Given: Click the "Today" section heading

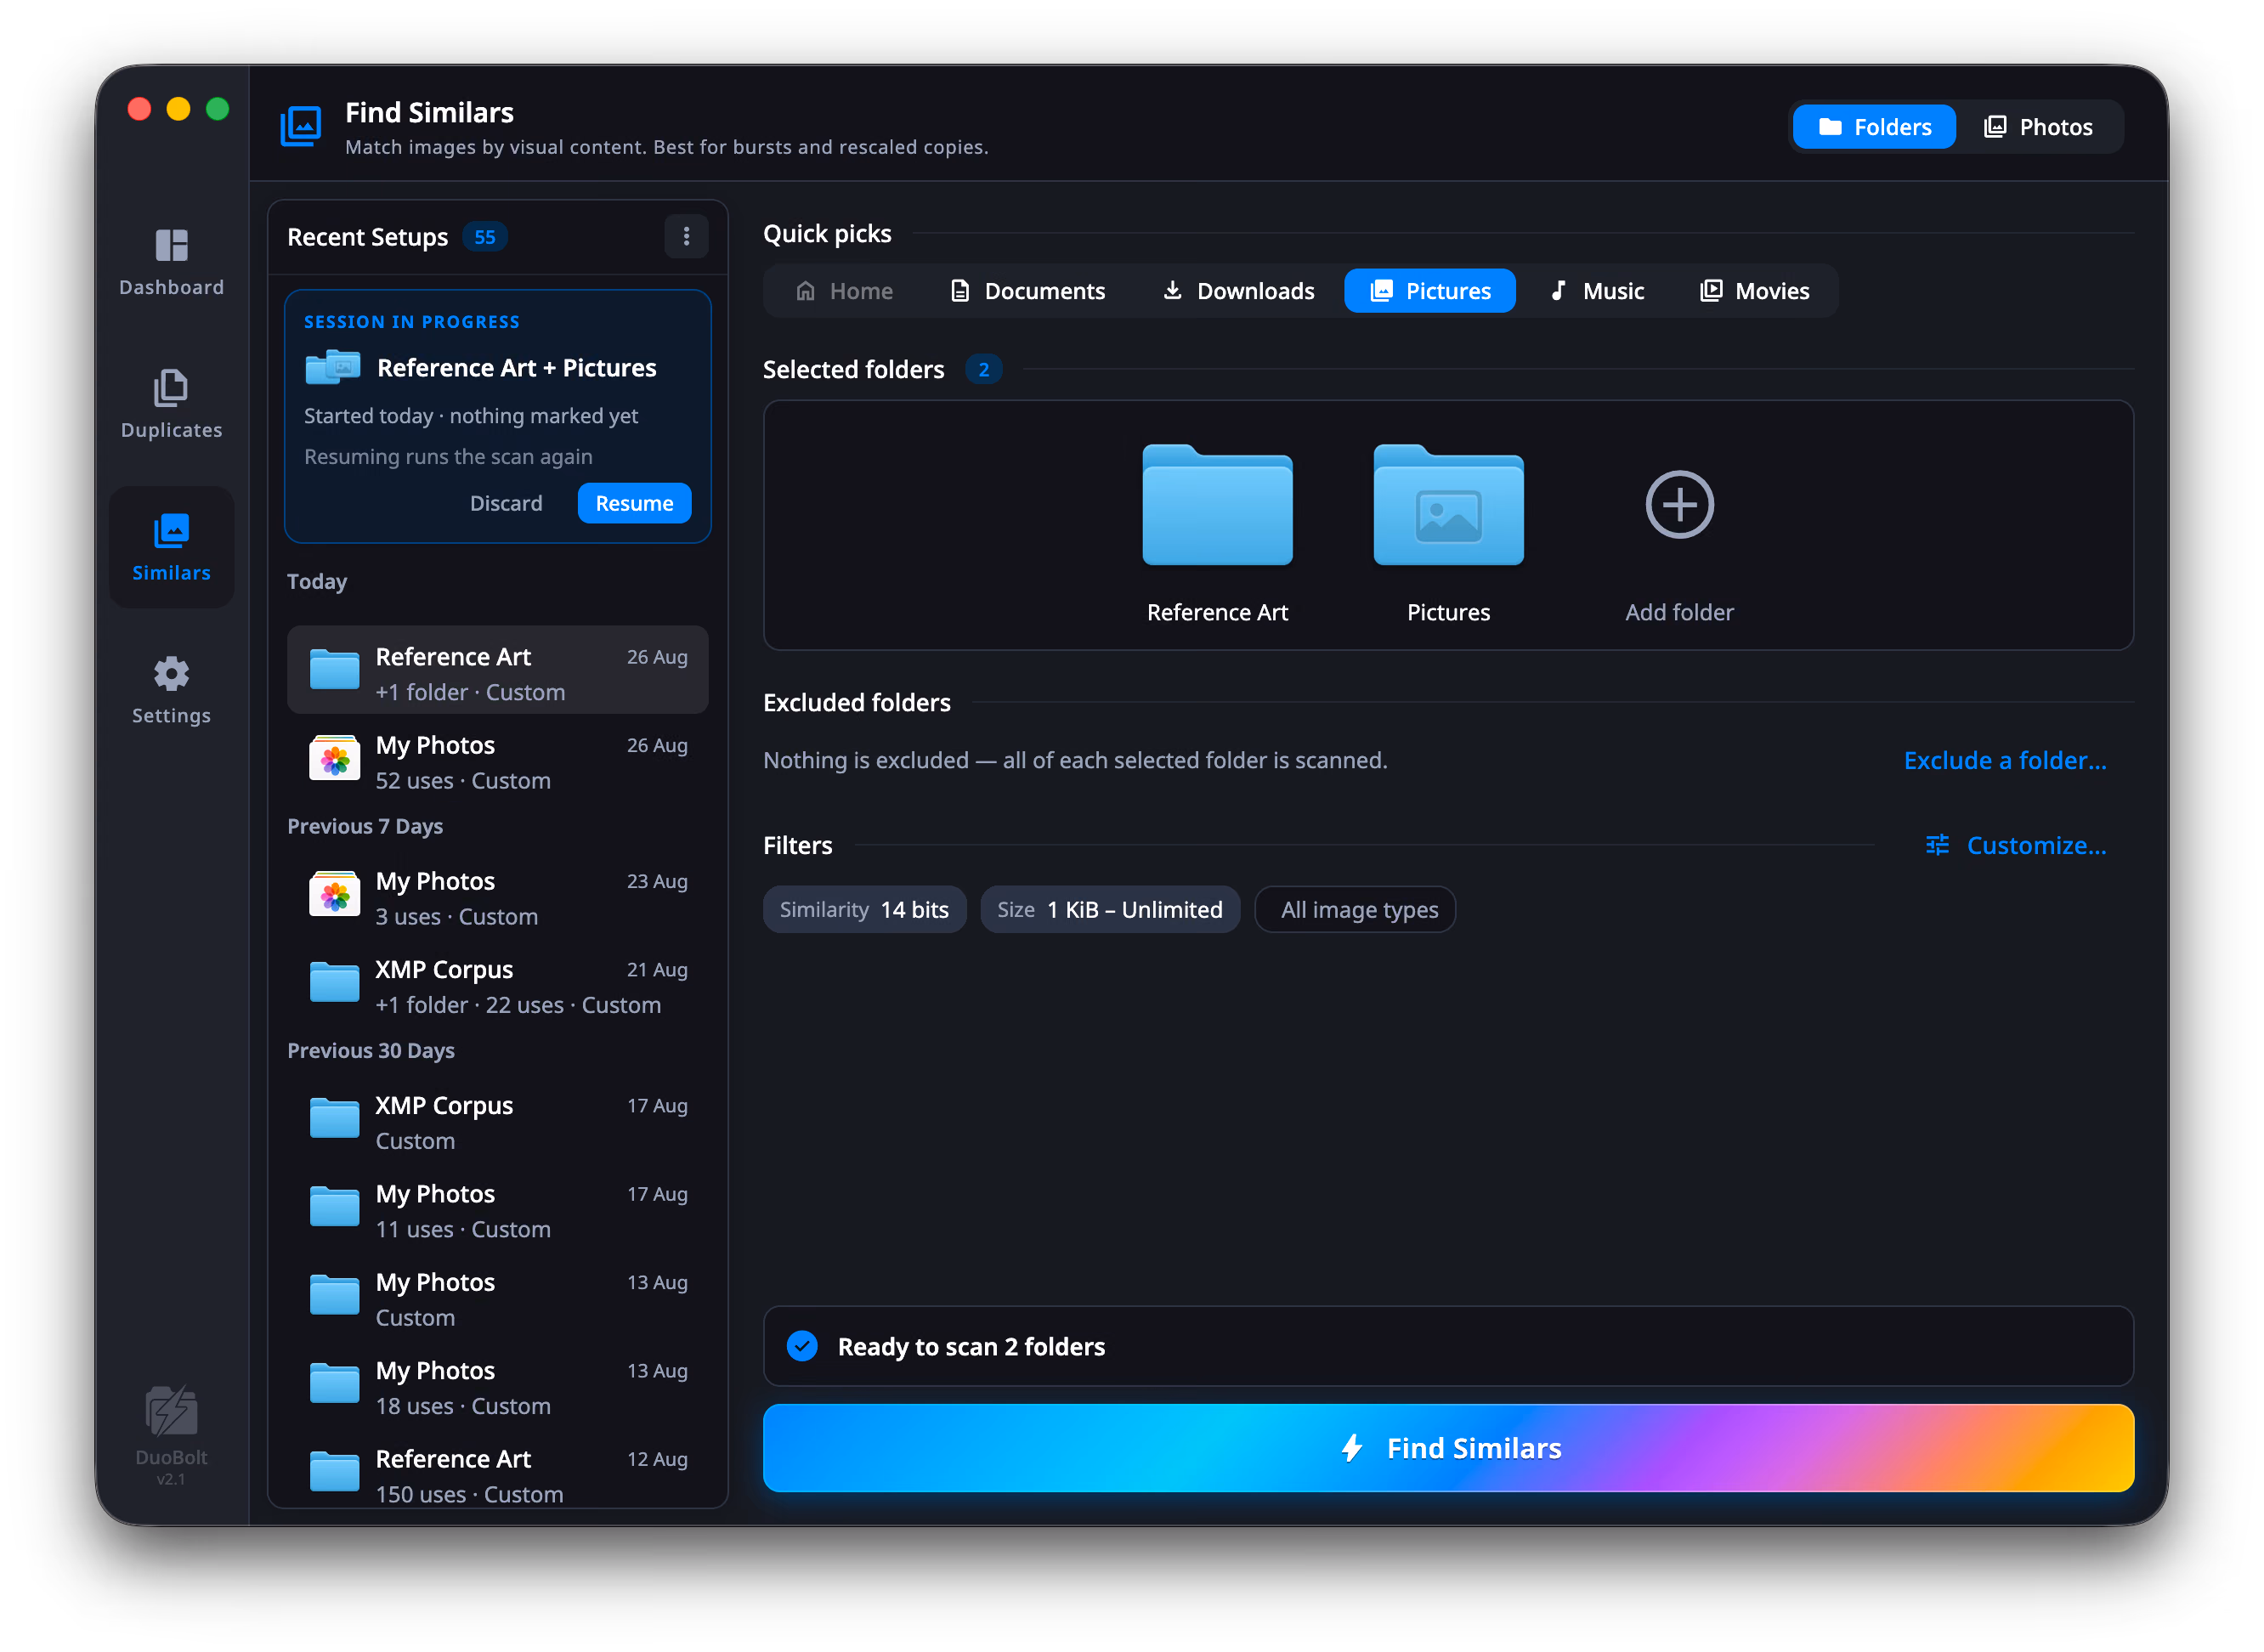Looking at the screenshot, I should 317,582.
